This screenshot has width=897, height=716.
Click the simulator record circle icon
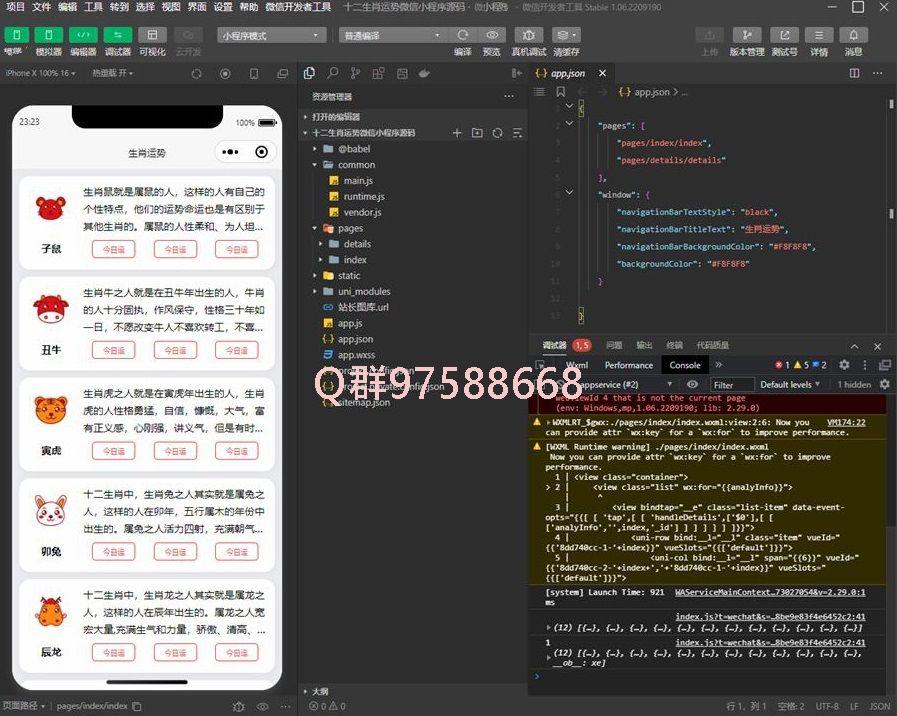(225, 74)
